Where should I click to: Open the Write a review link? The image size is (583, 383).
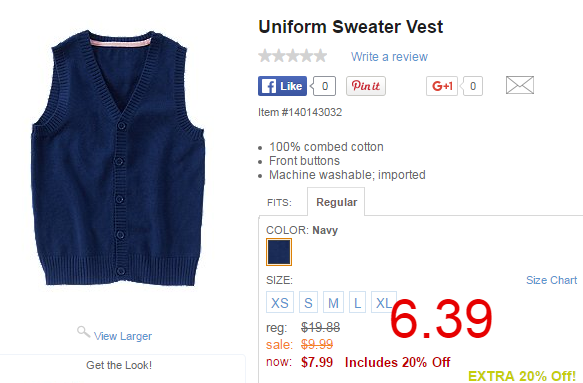click(389, 57)
